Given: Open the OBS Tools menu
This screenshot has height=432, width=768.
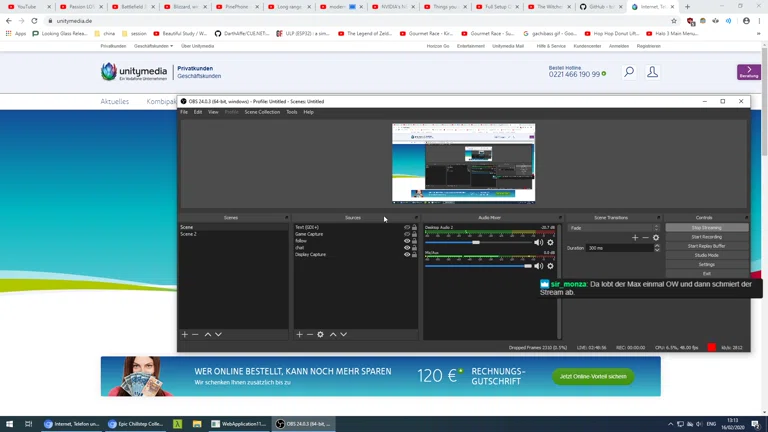Looking at the screenshot, I should point(291,112).
